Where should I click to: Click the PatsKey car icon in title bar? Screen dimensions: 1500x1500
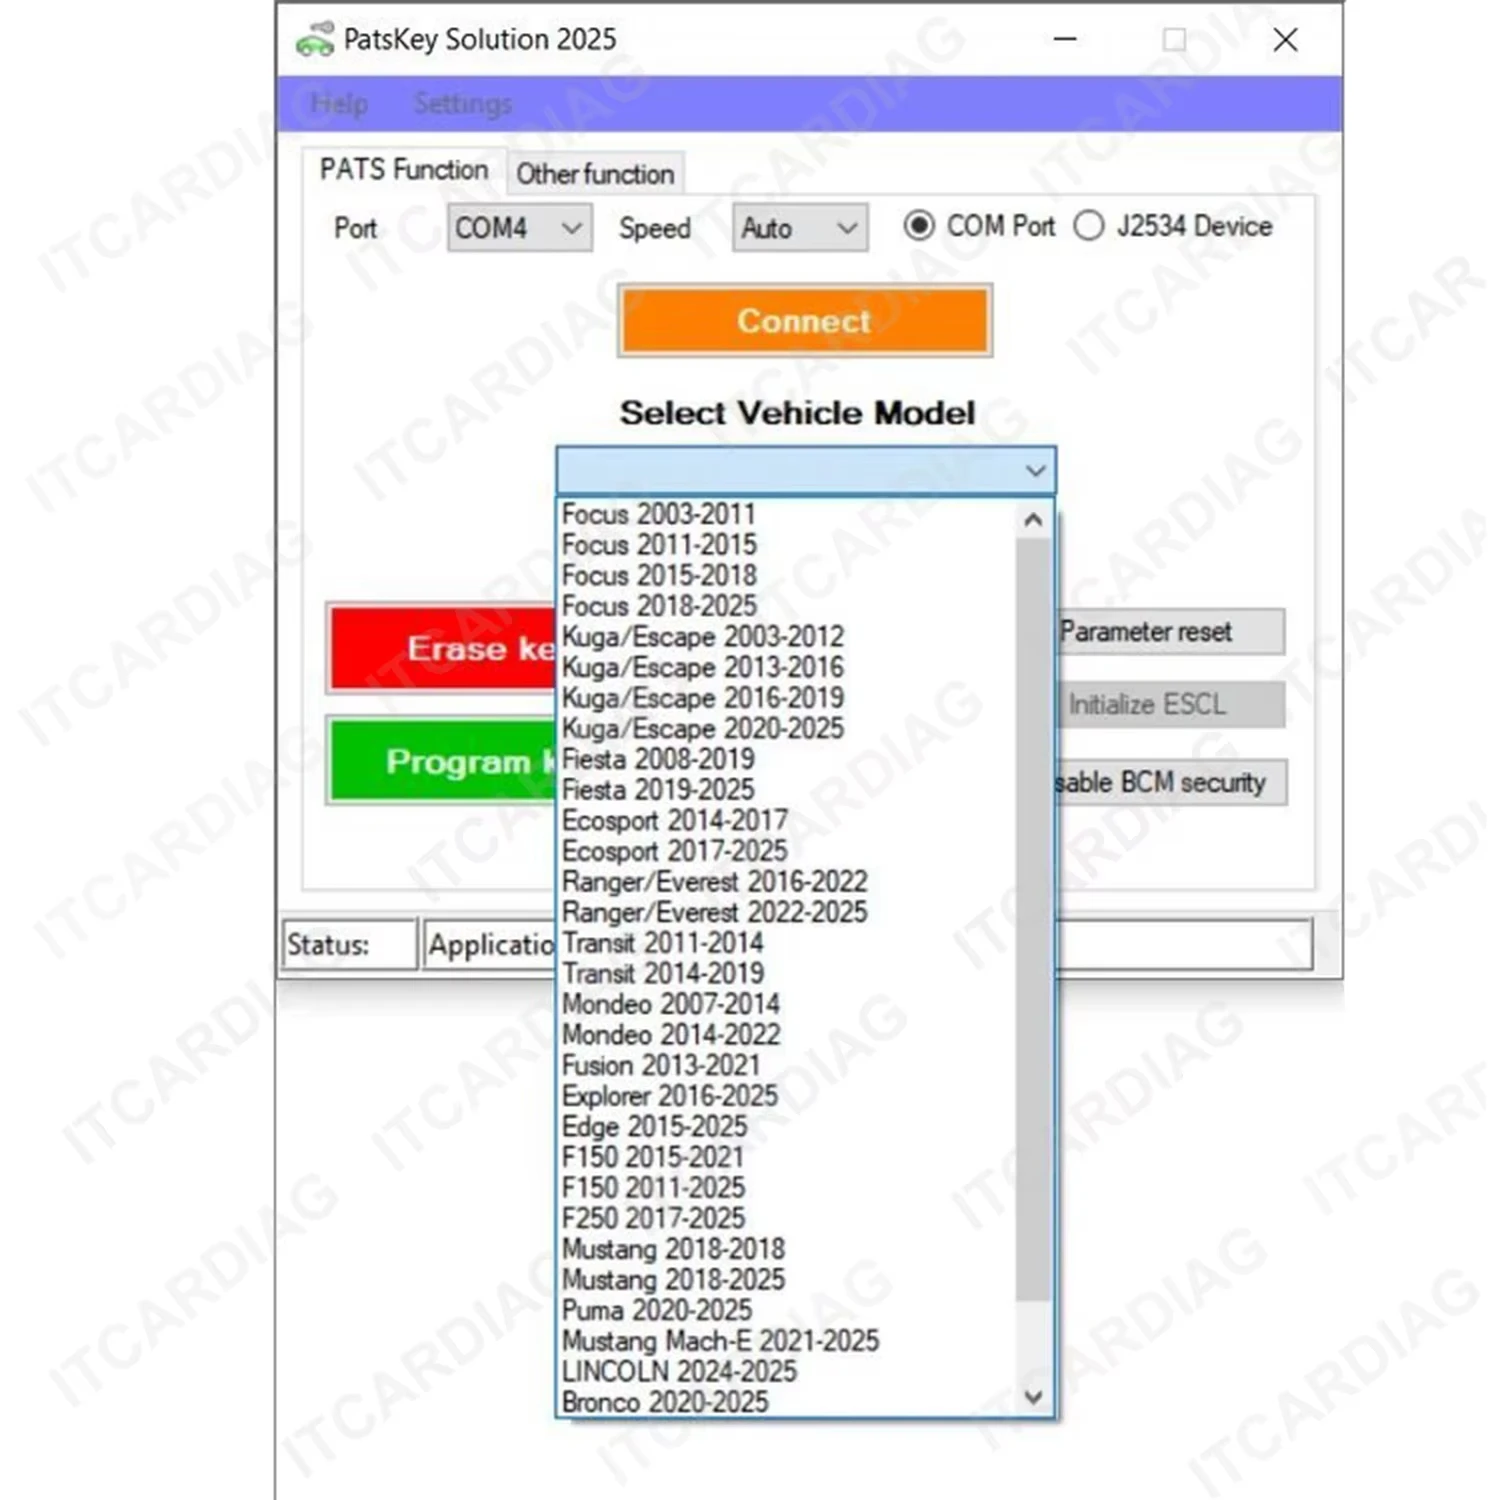point(314,40)
